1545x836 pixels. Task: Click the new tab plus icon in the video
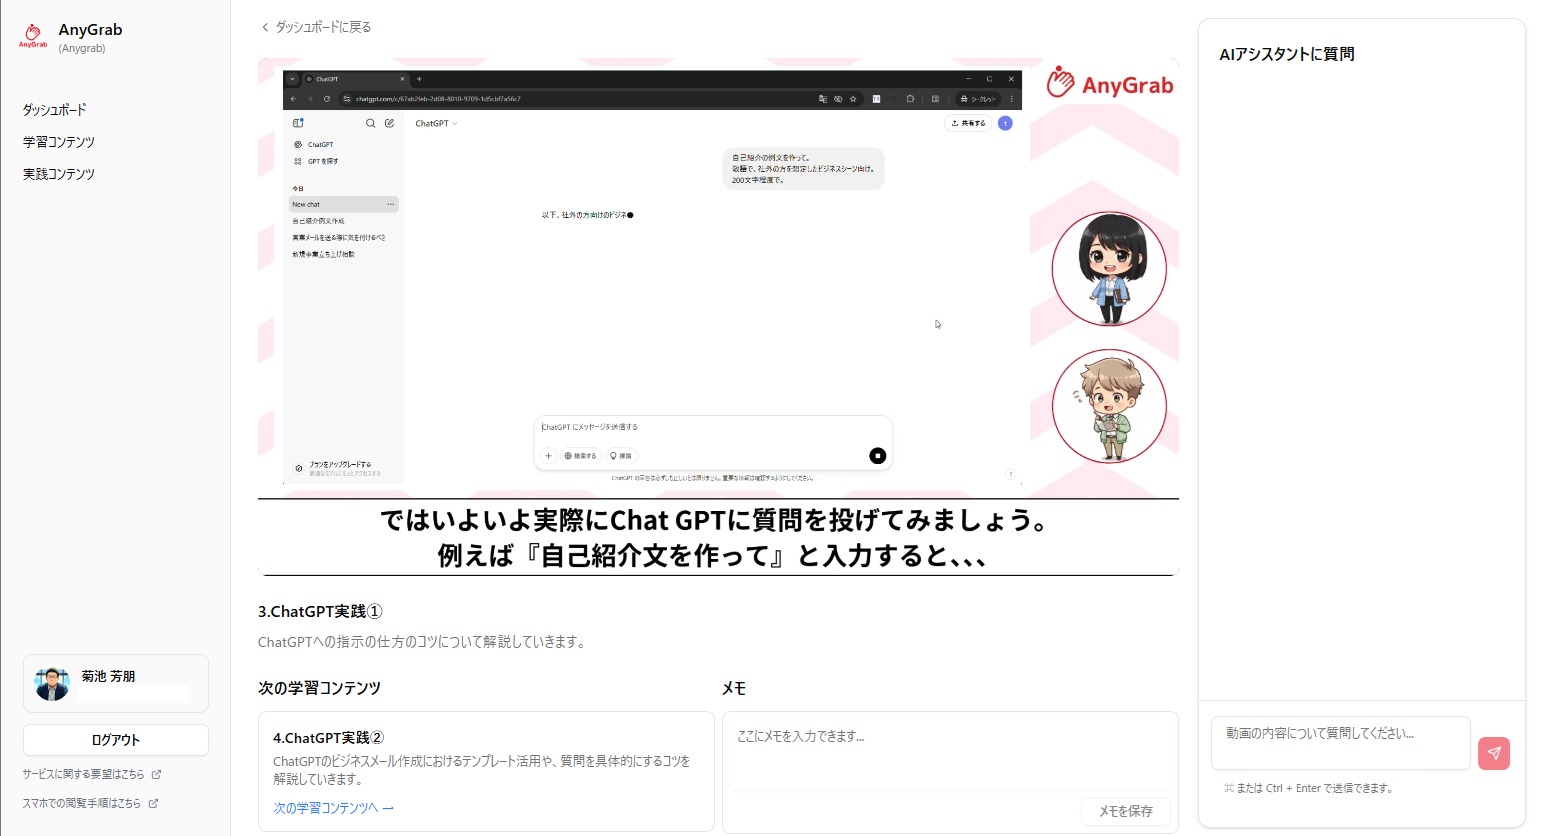pos(419,79)
